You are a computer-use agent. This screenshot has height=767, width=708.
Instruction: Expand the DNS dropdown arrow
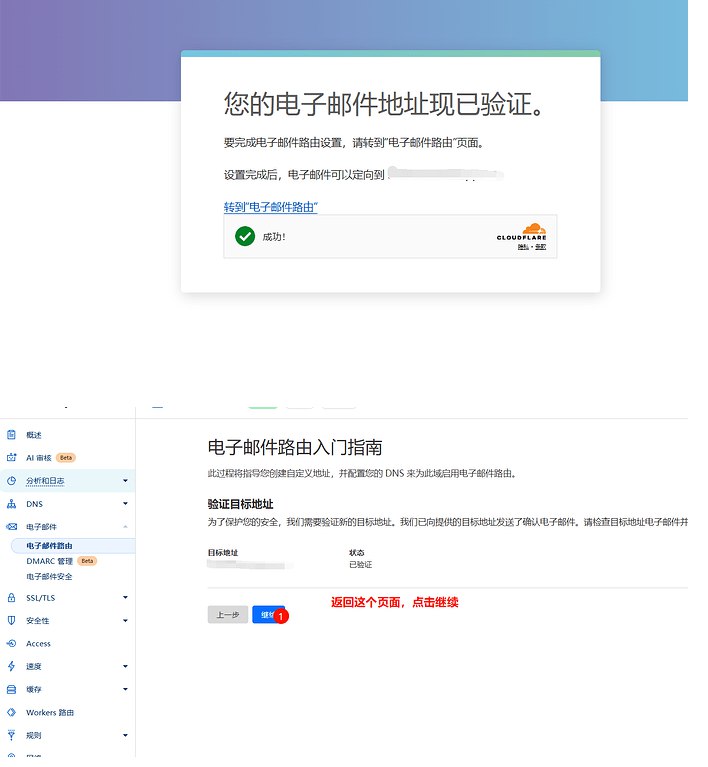point(125,503)
